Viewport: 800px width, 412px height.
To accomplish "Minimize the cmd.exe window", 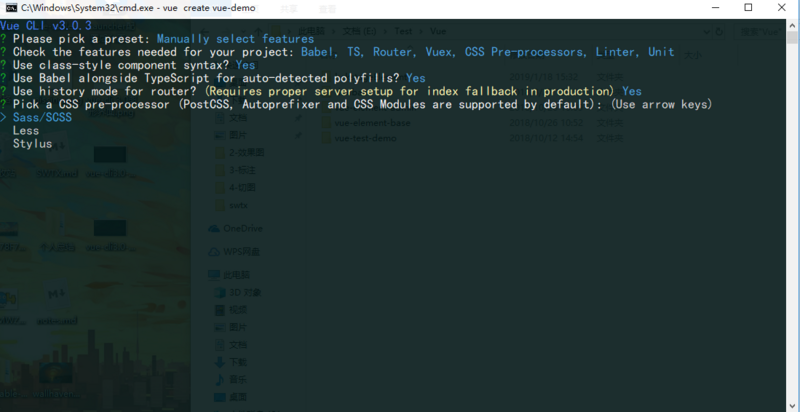I will [715, 7].
